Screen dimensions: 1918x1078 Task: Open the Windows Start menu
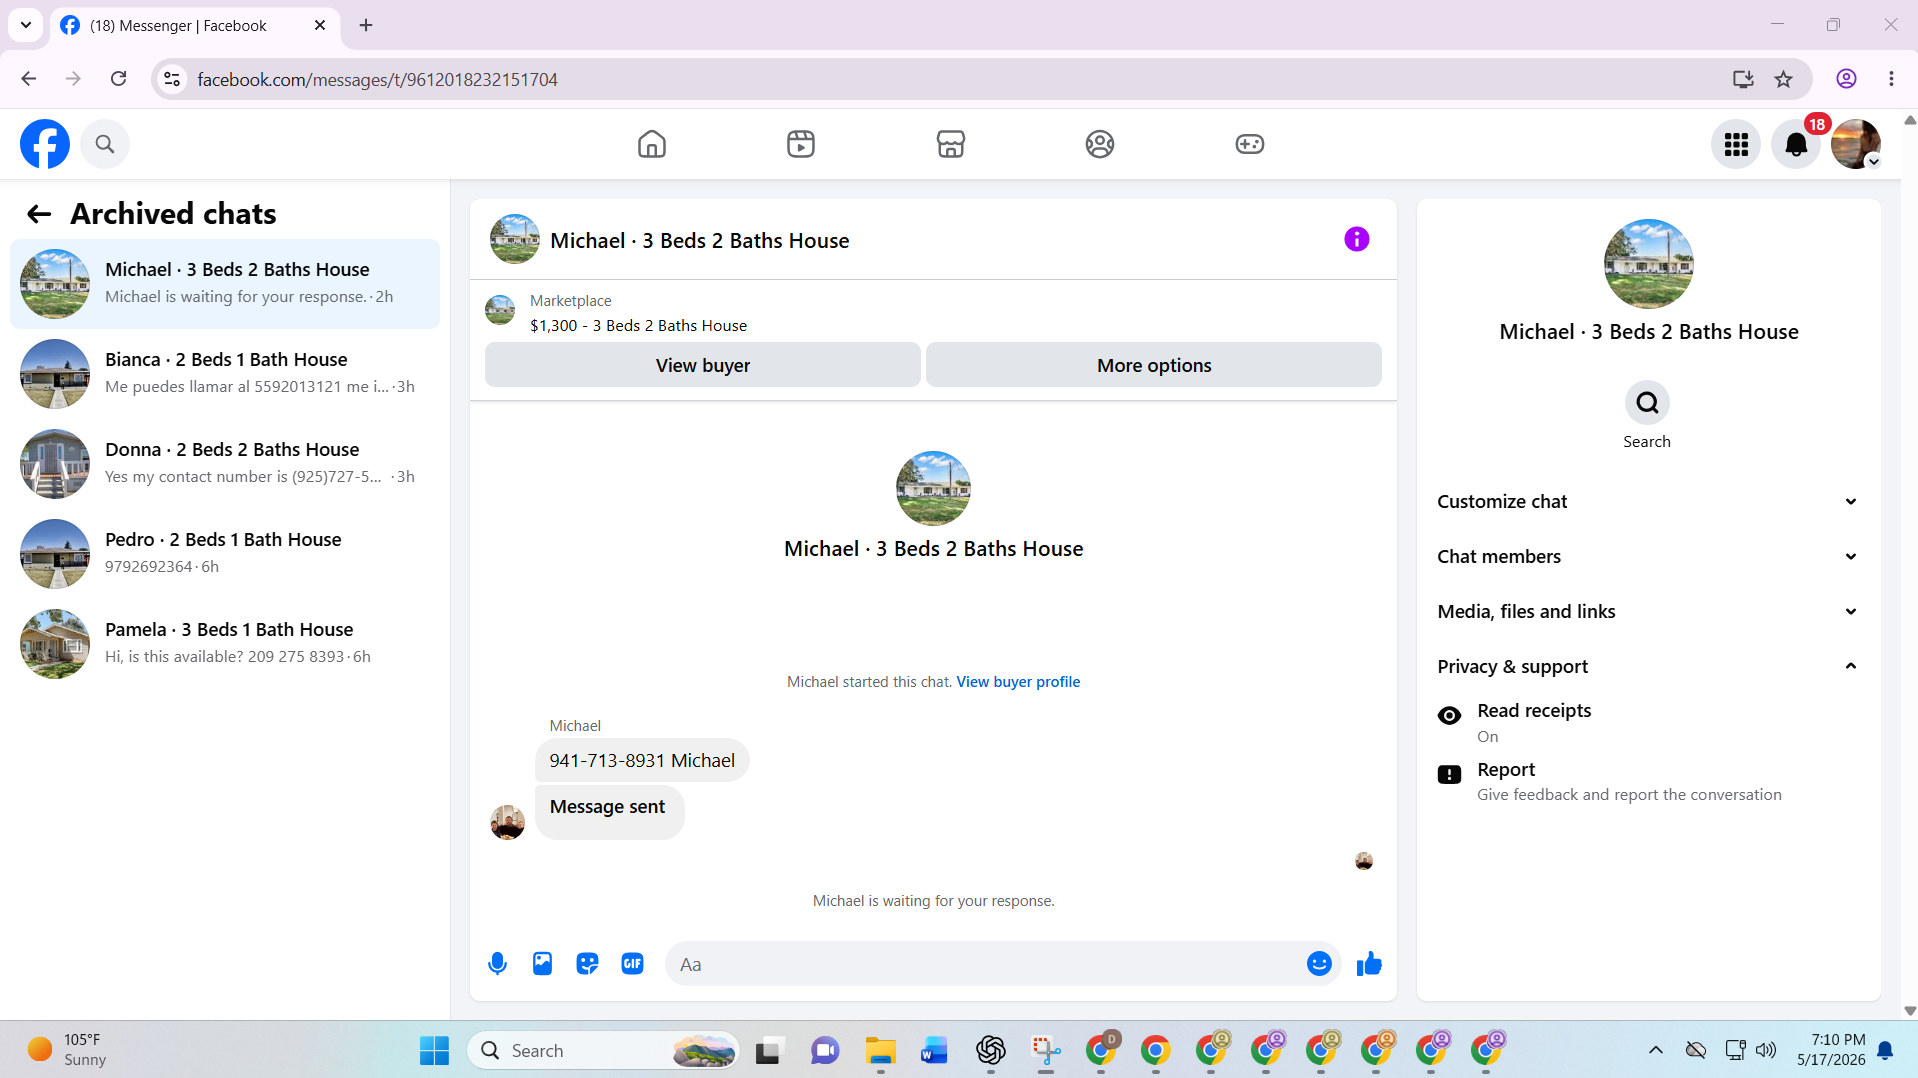[434, 1051]
